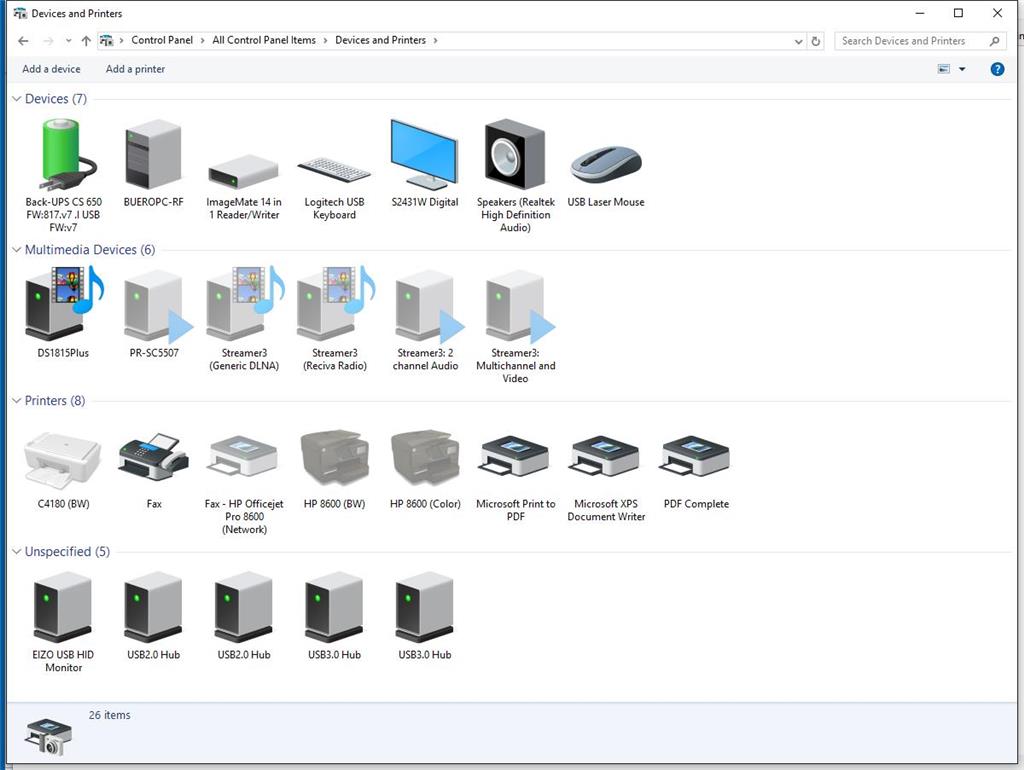Select the USB Laser Mouse icon
Viewport: 1024px width, 770px height.
click(606, 163)
